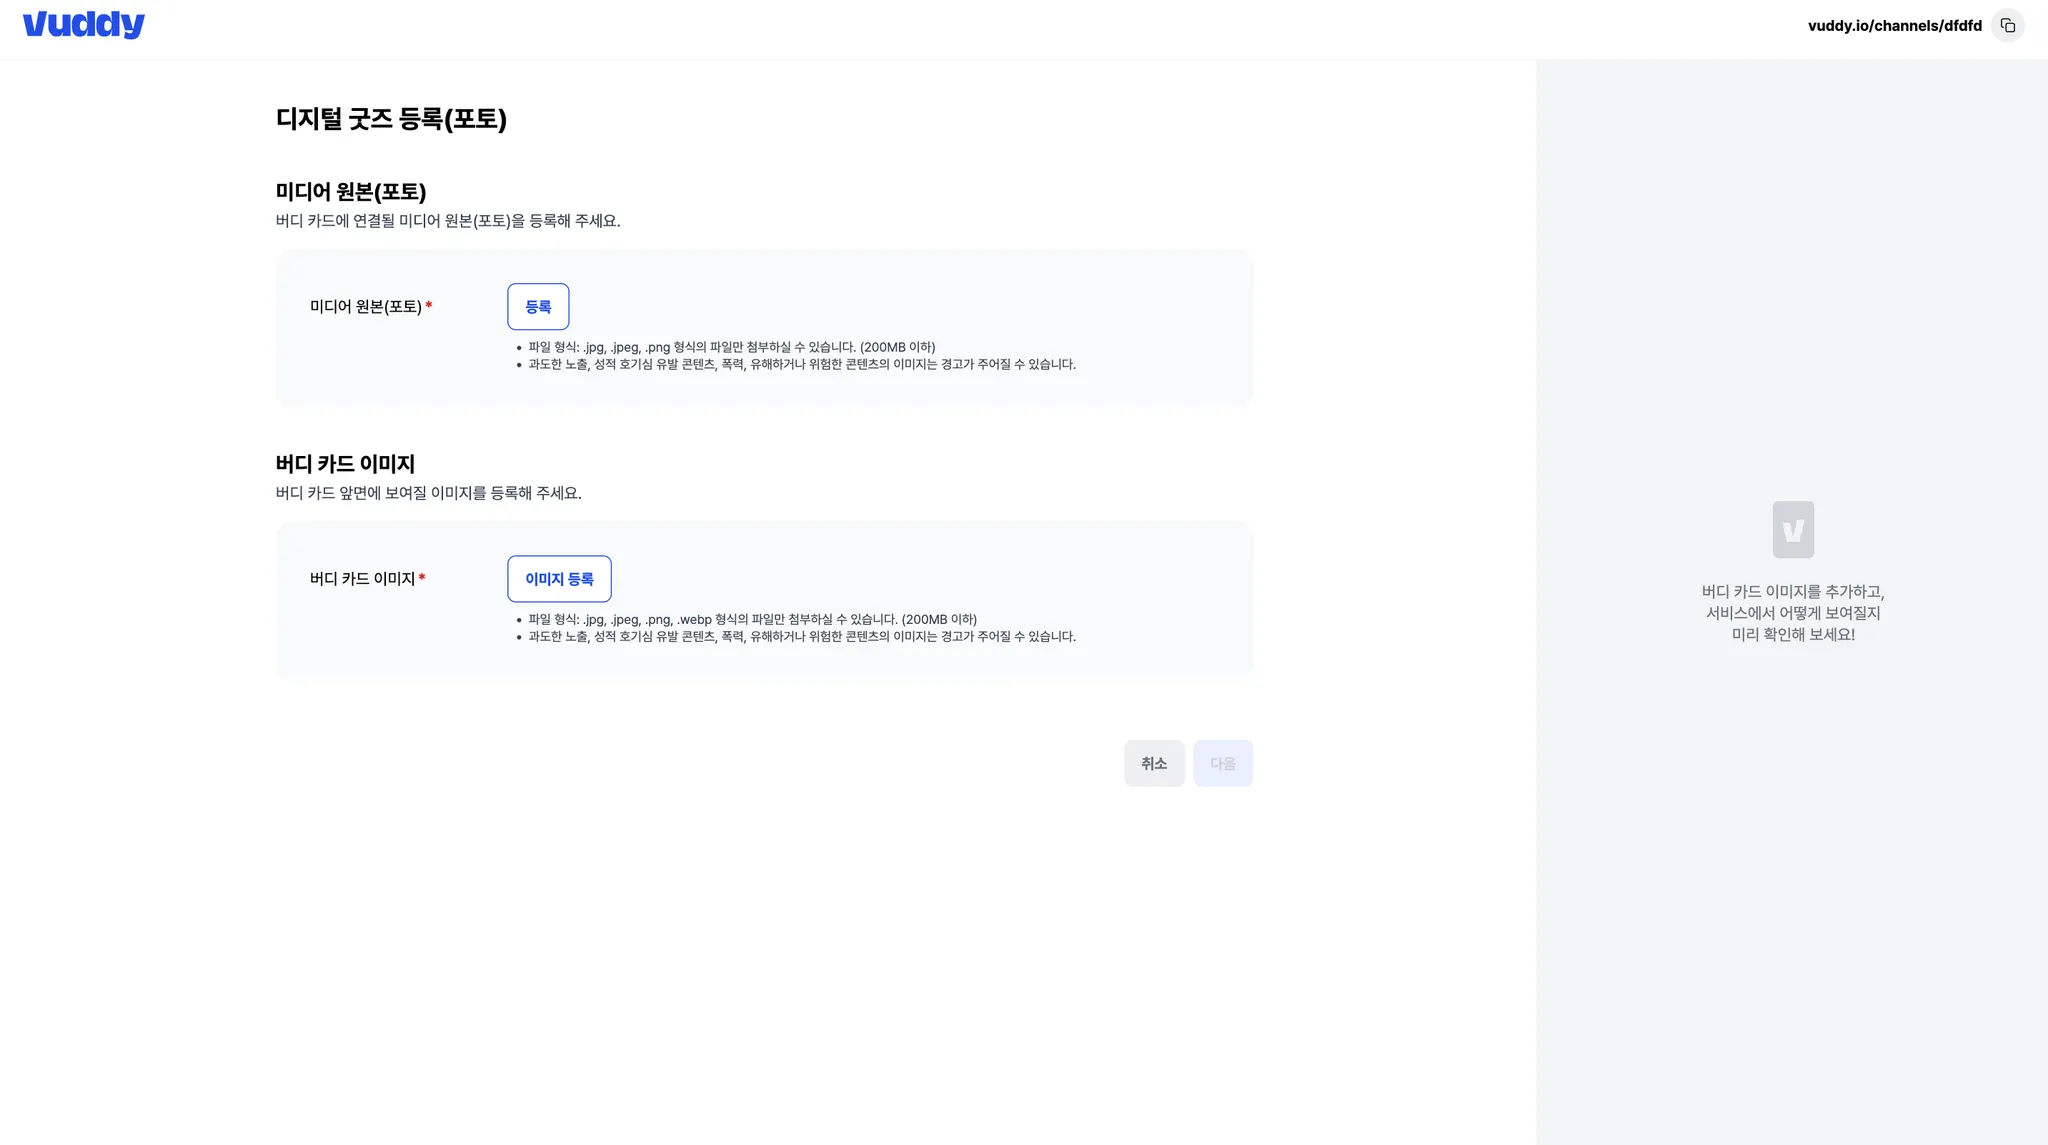Click the subtitle about 버디 카드 앞면
2048x1145 pixels.
[428, 493]
